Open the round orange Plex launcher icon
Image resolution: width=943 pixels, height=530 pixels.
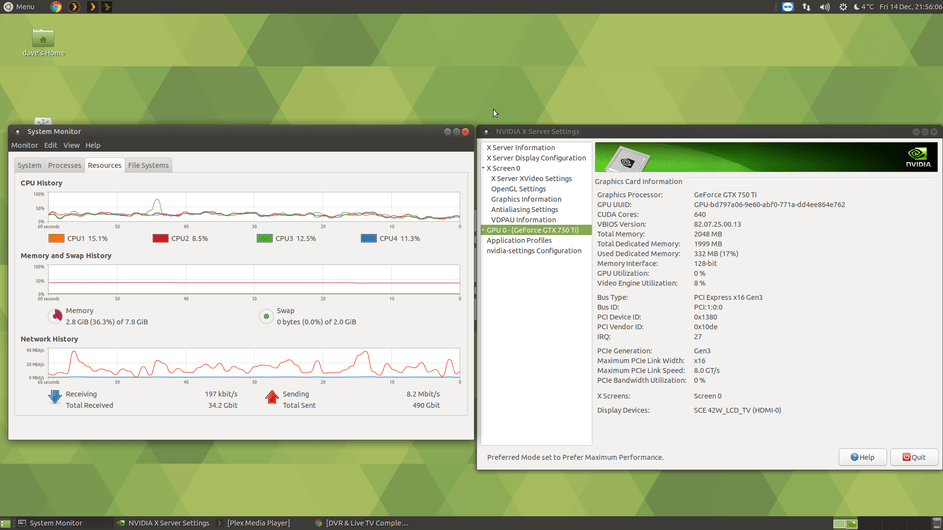tap(74, 7)
